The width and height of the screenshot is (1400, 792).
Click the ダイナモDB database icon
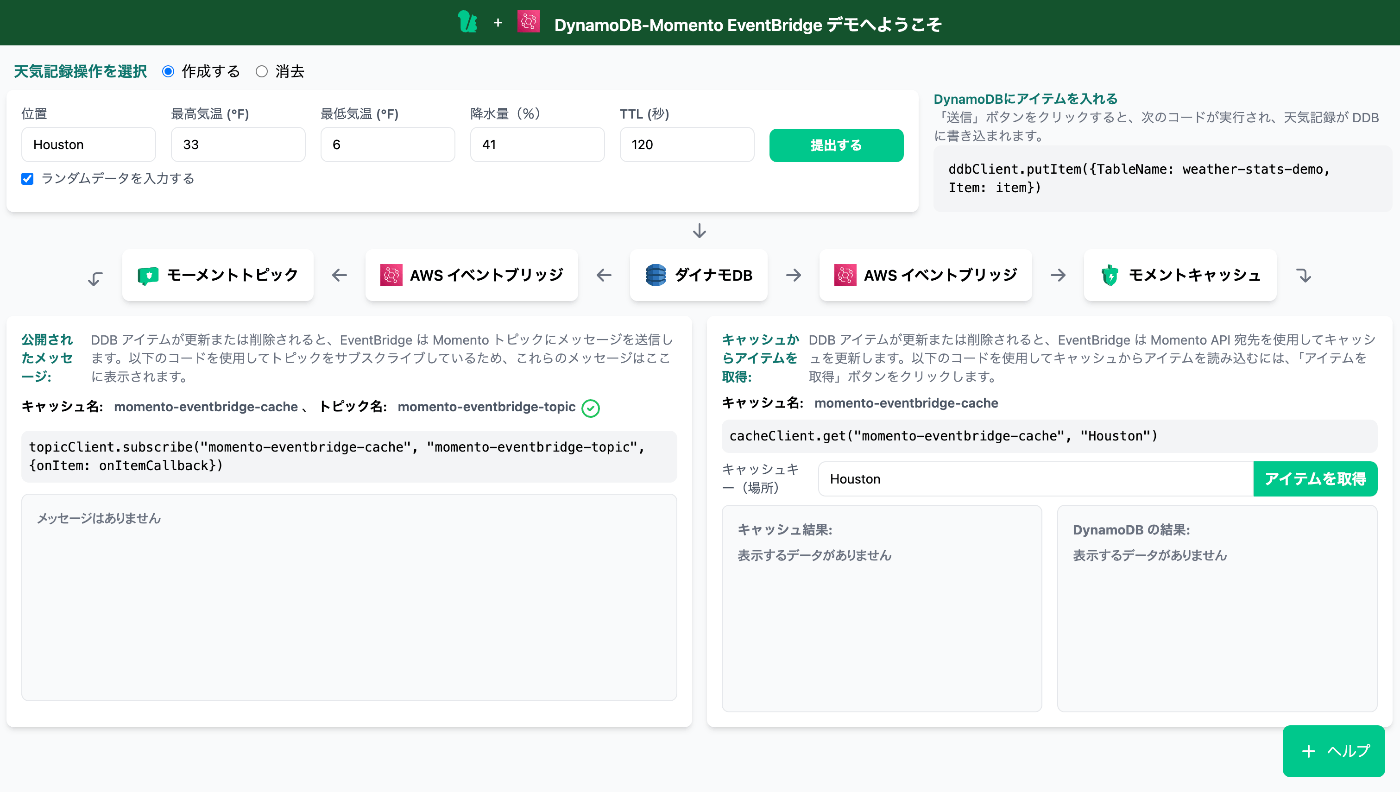click(656, 275)
